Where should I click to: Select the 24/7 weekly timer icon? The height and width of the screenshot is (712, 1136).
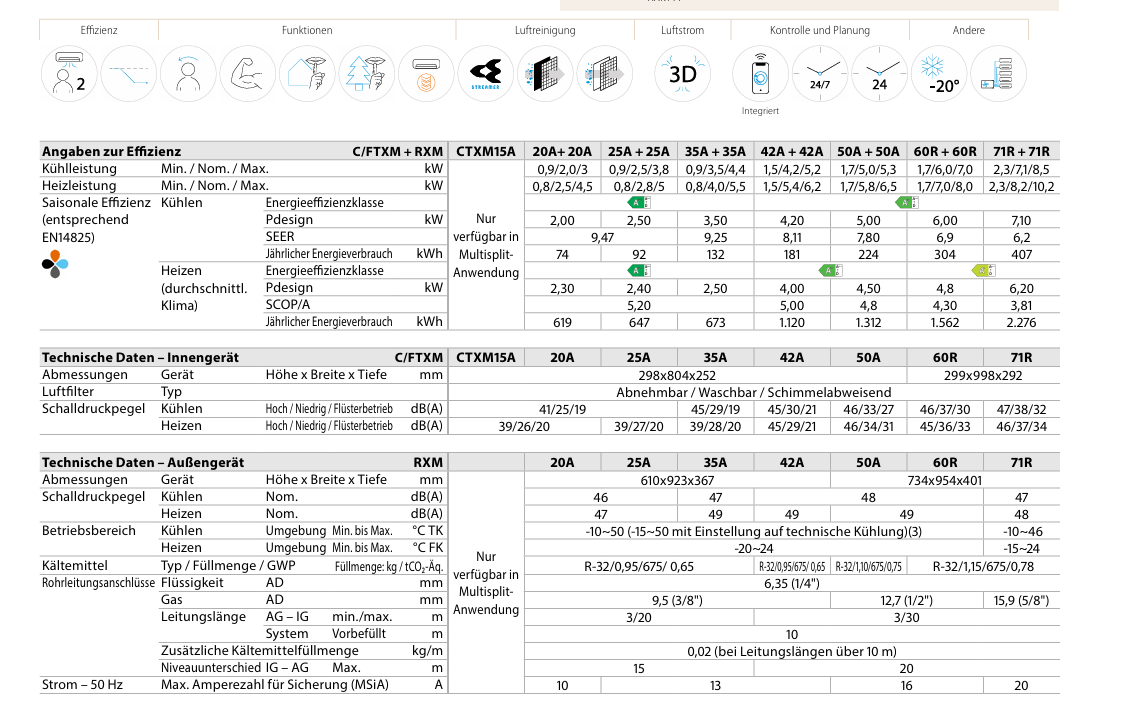(x=820, y=73)
